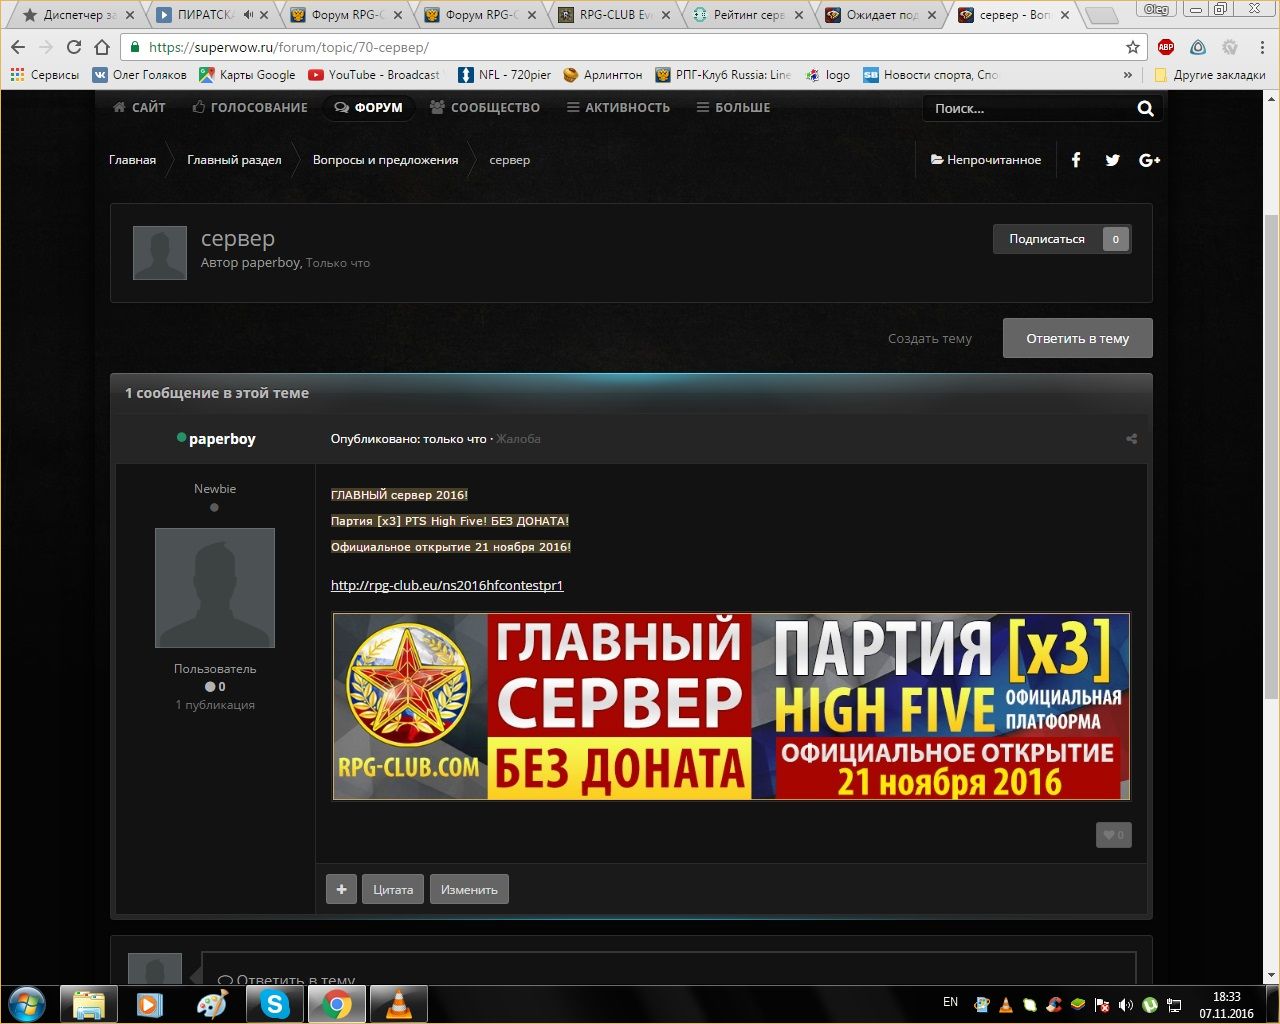Switch to the Ожидает под browser tab
Viewport: 1280px width, 1024px height.
[x=881, y=15]
